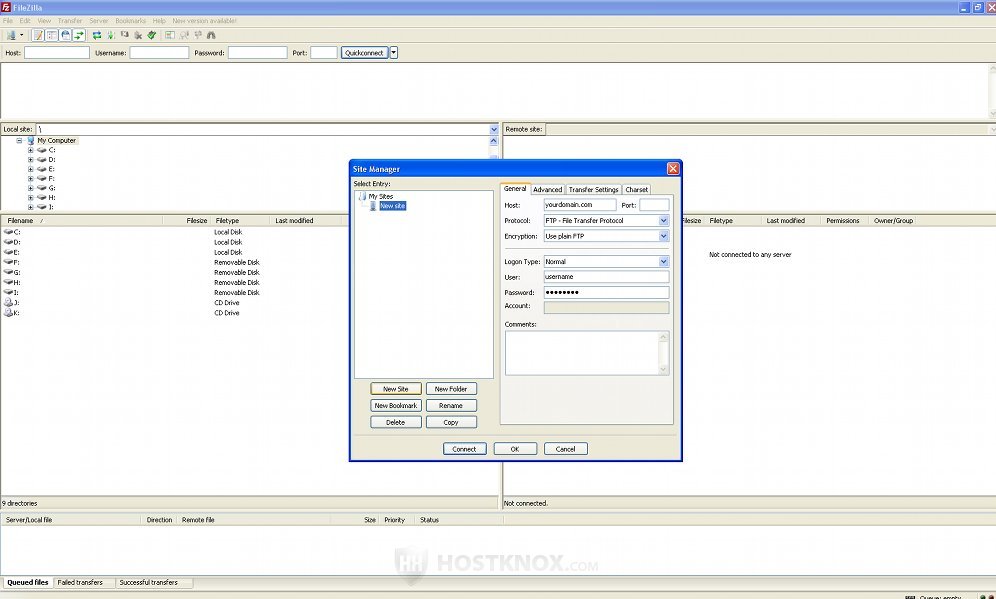Click the Delete button
Screen dimensions: 996x599
point(396,422)
